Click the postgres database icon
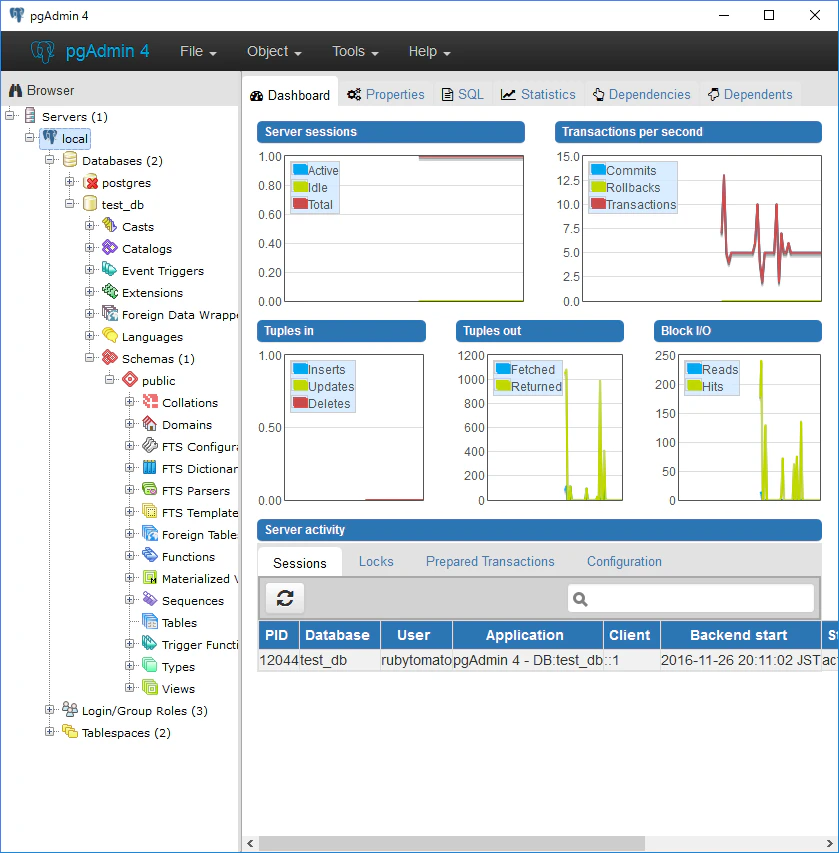839x853 pixels. pyautogui.click(x=91, y=183)
